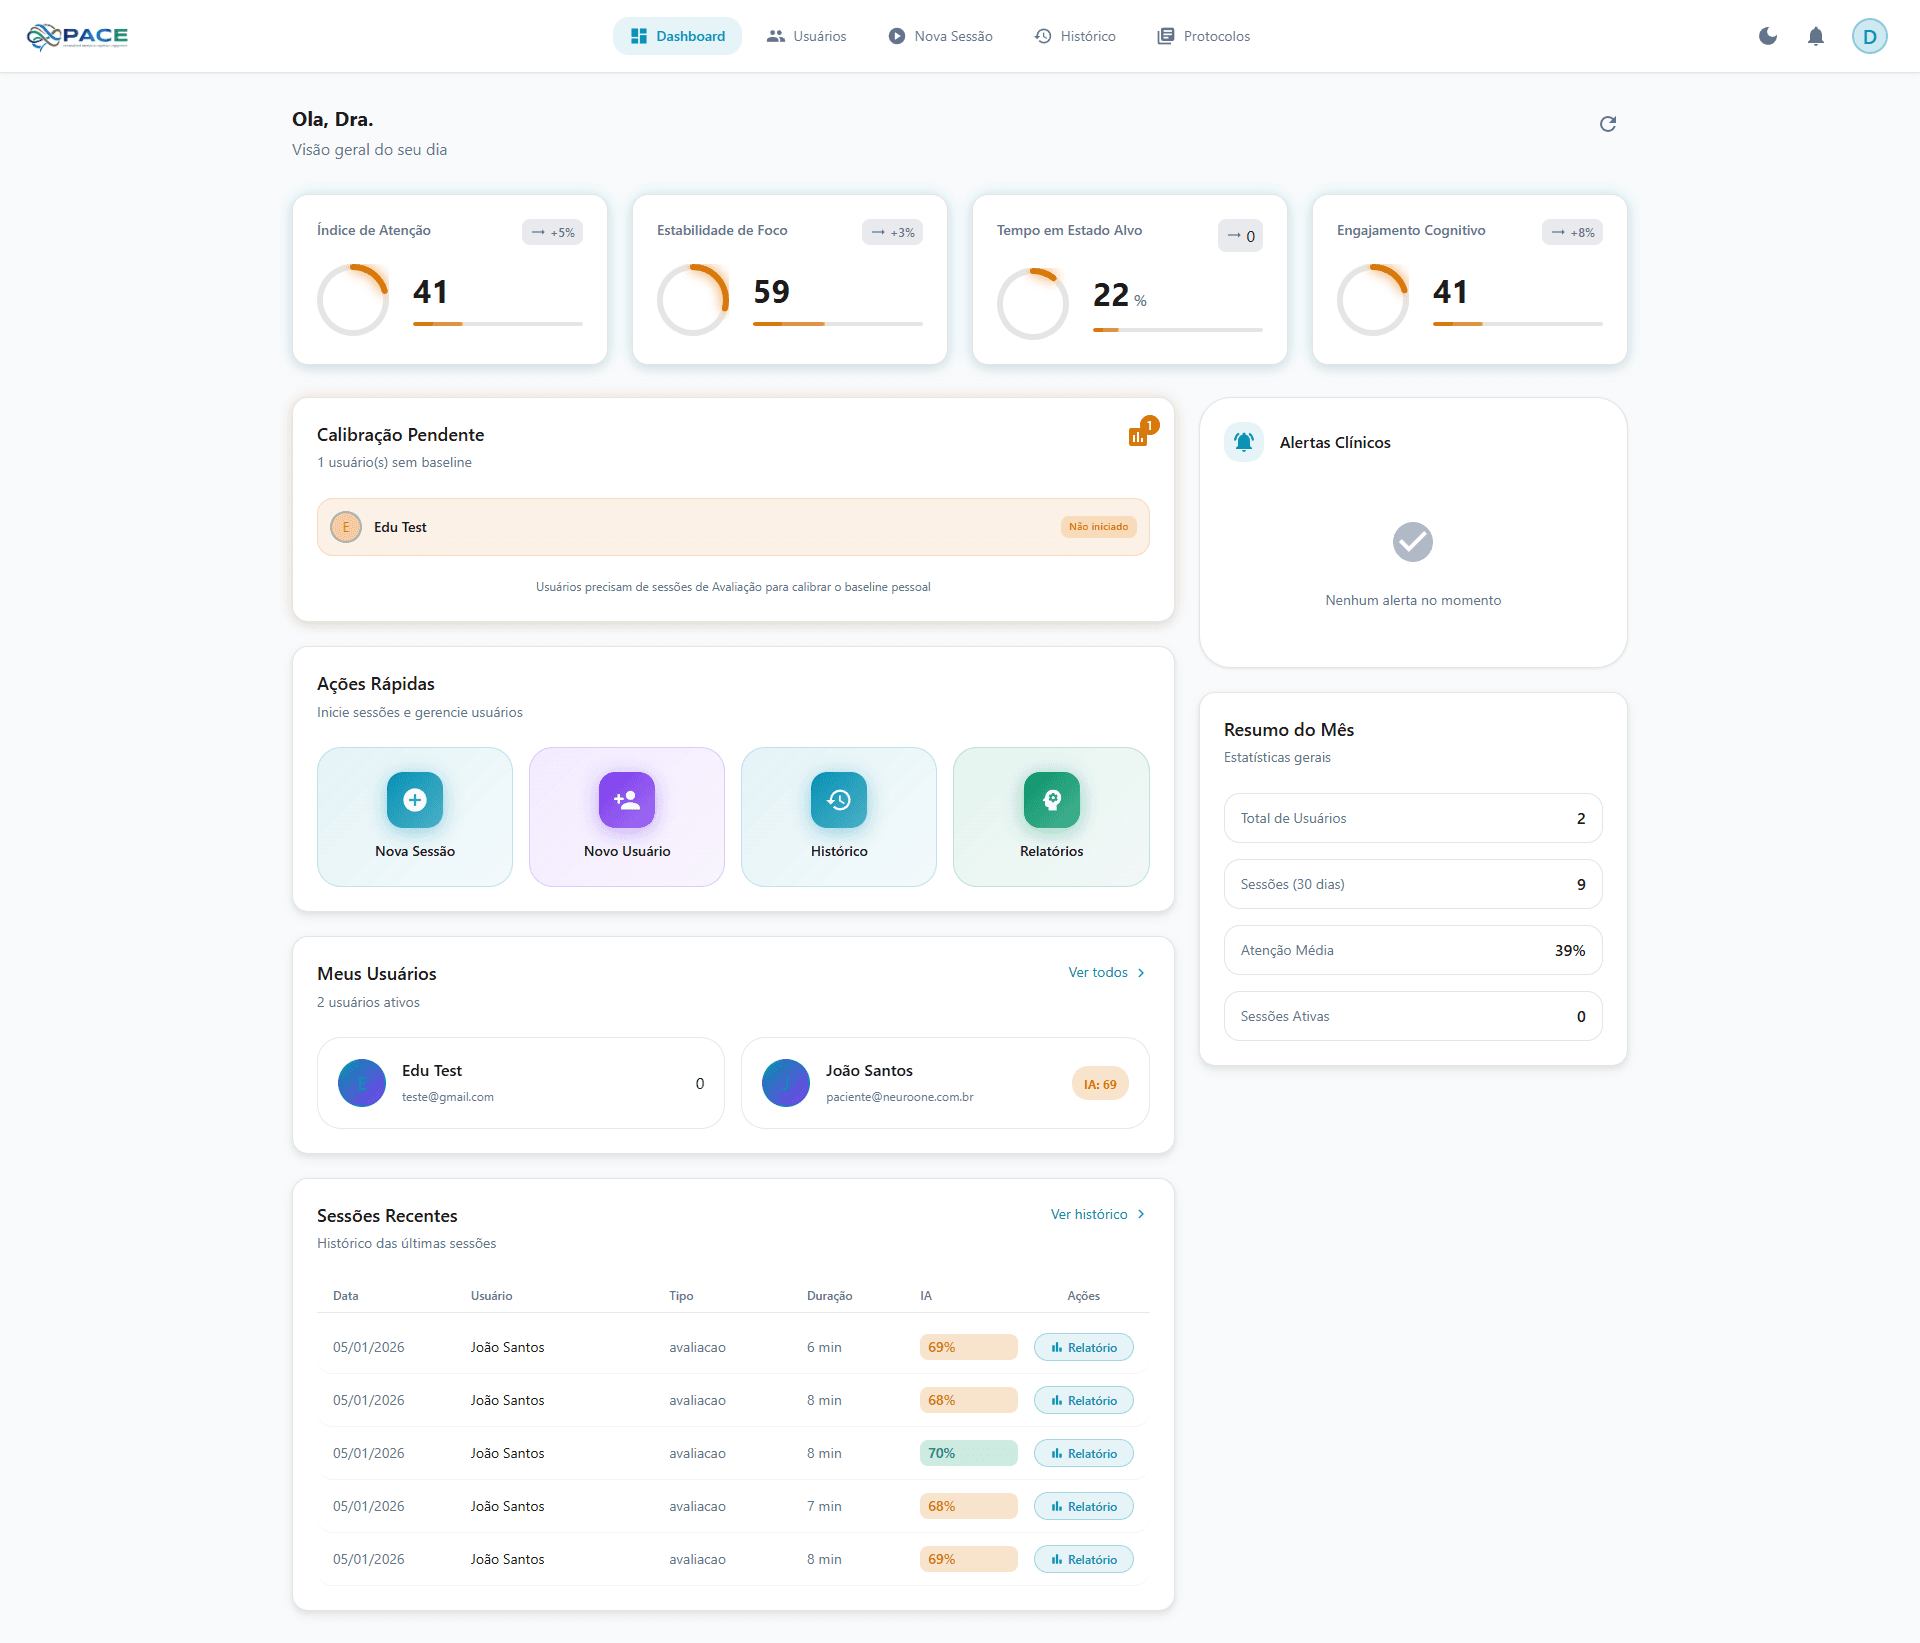
Task: Open user profile avatar D
Action: click(x=1869, y=36)
